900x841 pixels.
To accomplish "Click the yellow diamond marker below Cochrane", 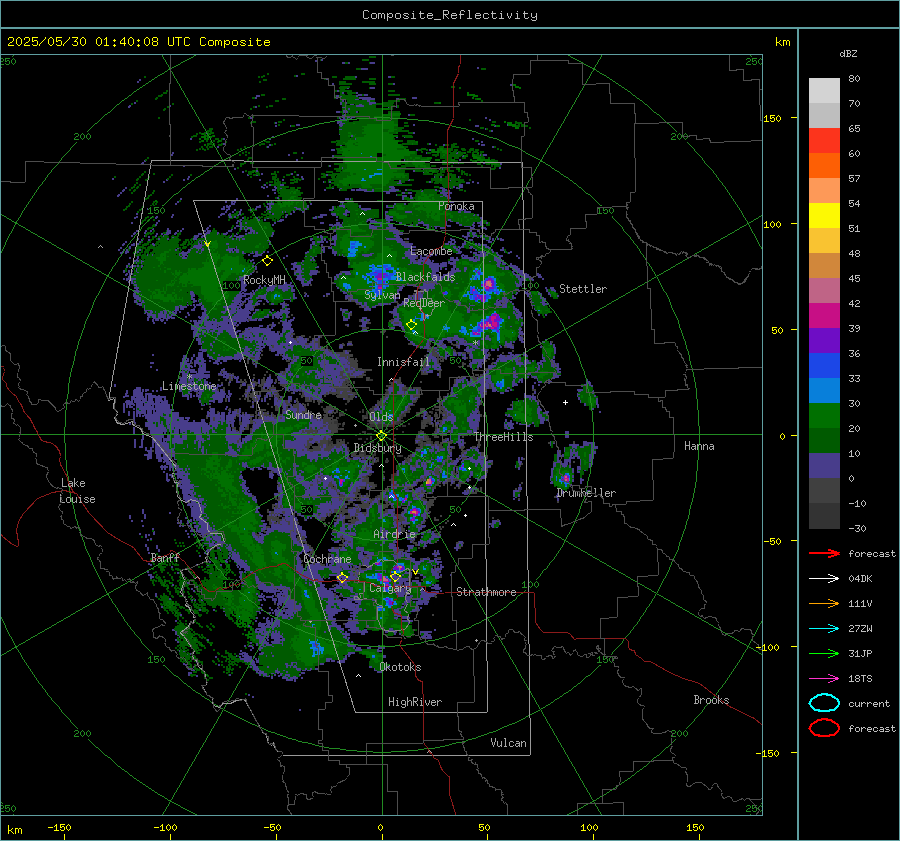I will click(342, 578).
